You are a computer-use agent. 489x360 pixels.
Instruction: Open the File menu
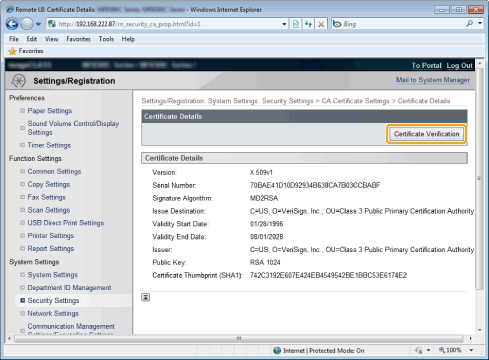[x=14, y=39]
